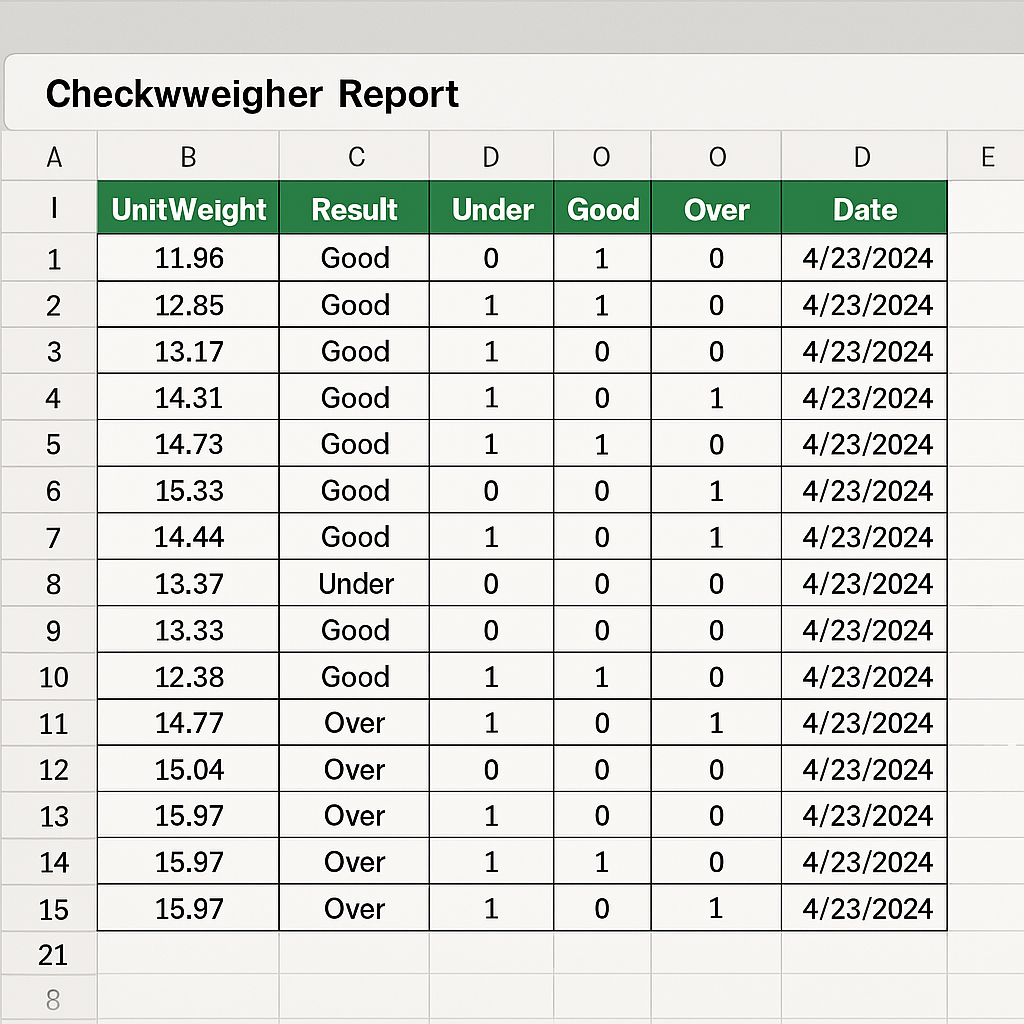Select column header D above Under
Screen dimensions: 1024x1024
pos(491,157)
